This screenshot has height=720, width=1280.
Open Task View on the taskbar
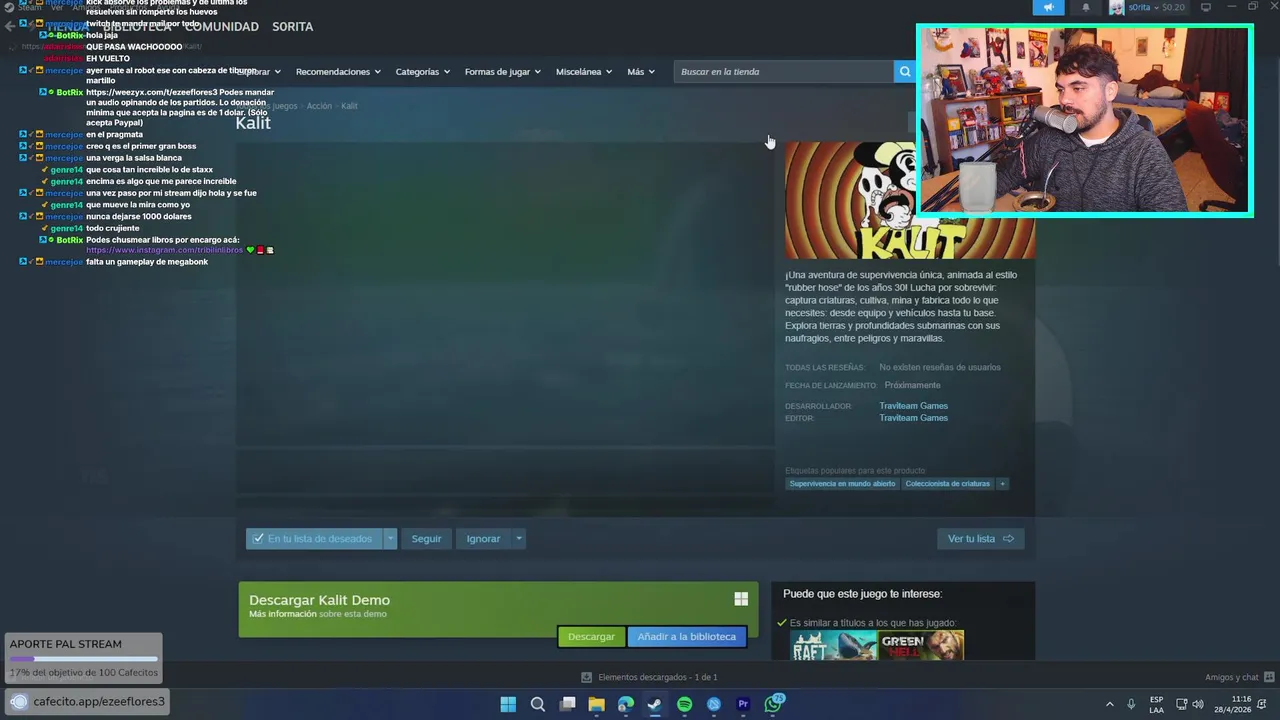567,704
